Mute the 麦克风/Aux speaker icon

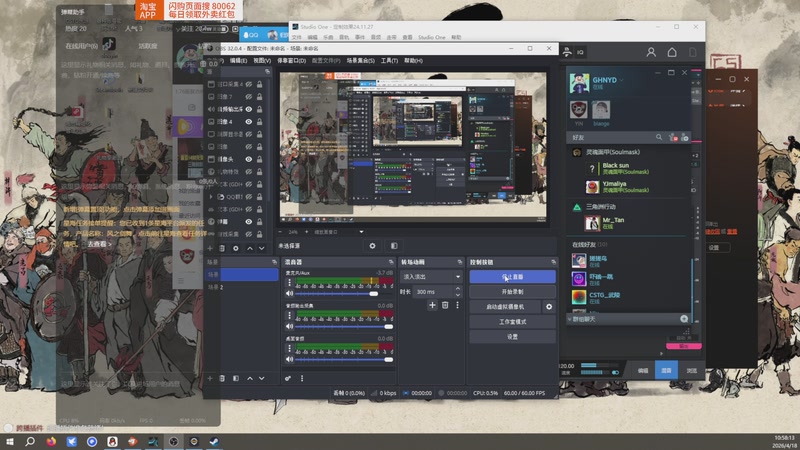coord(289,294)
